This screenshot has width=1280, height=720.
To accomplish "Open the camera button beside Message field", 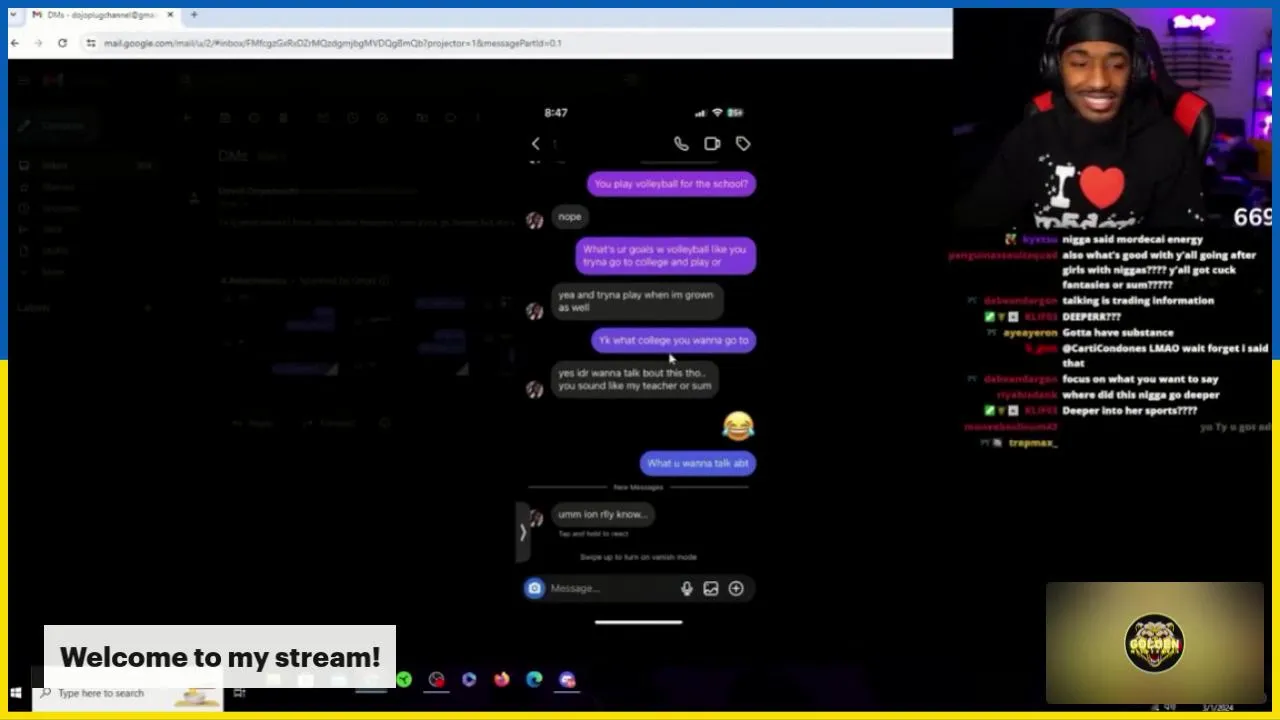I will (534, 588).
